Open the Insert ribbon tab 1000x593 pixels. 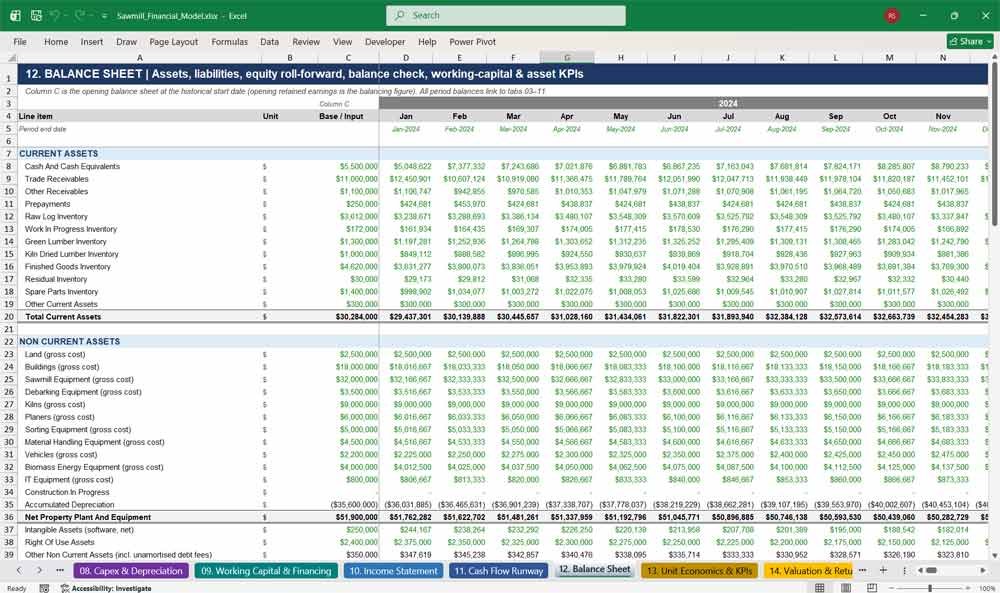point(92,41)
